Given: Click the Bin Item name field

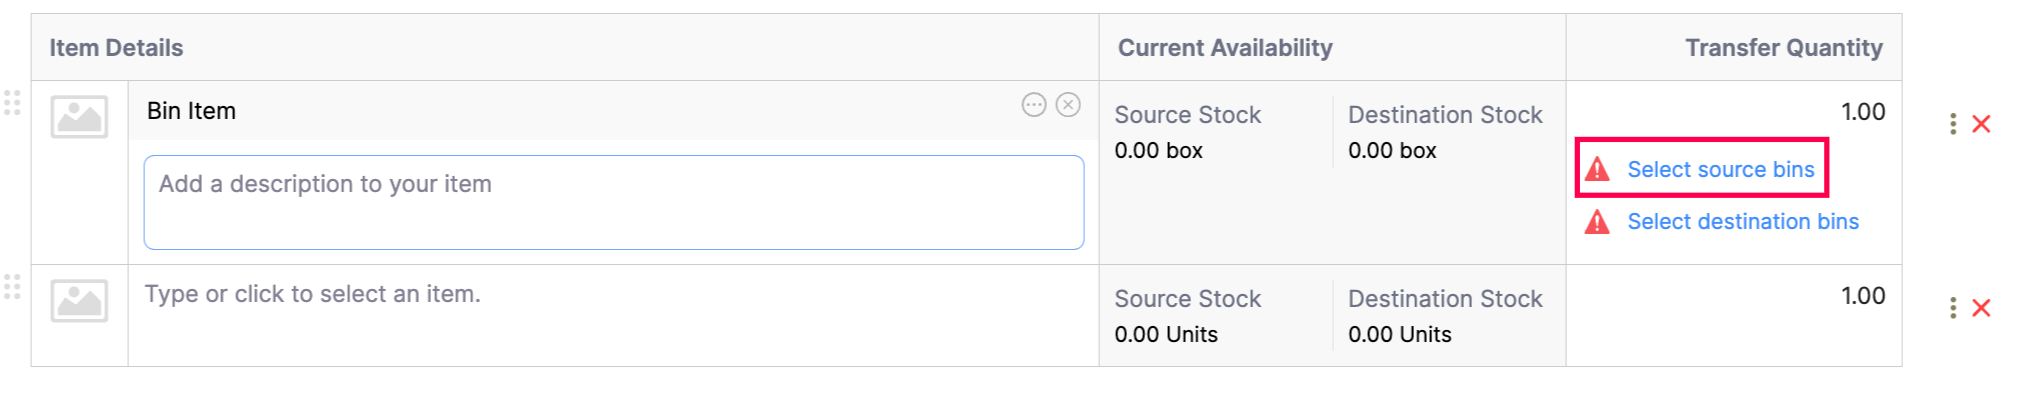Looking at the screenshot, I should [x=578, y=111].
